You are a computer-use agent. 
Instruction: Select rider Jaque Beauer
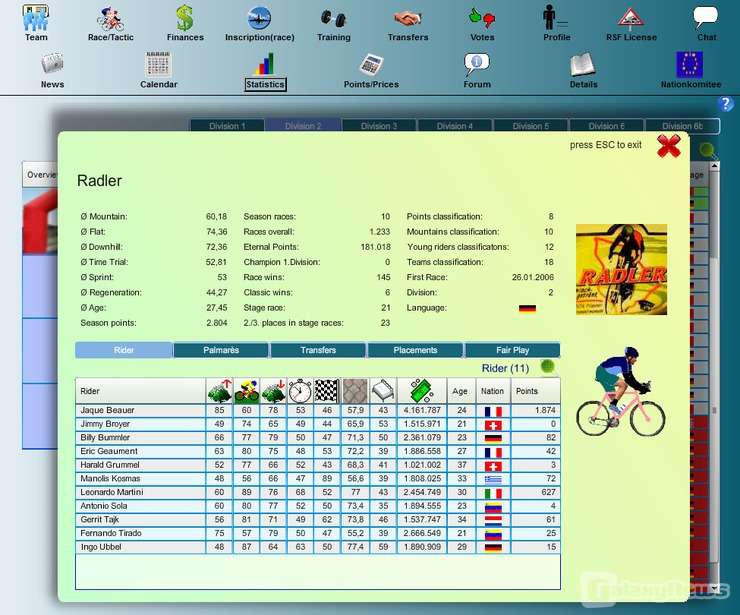tap(318, 410)
